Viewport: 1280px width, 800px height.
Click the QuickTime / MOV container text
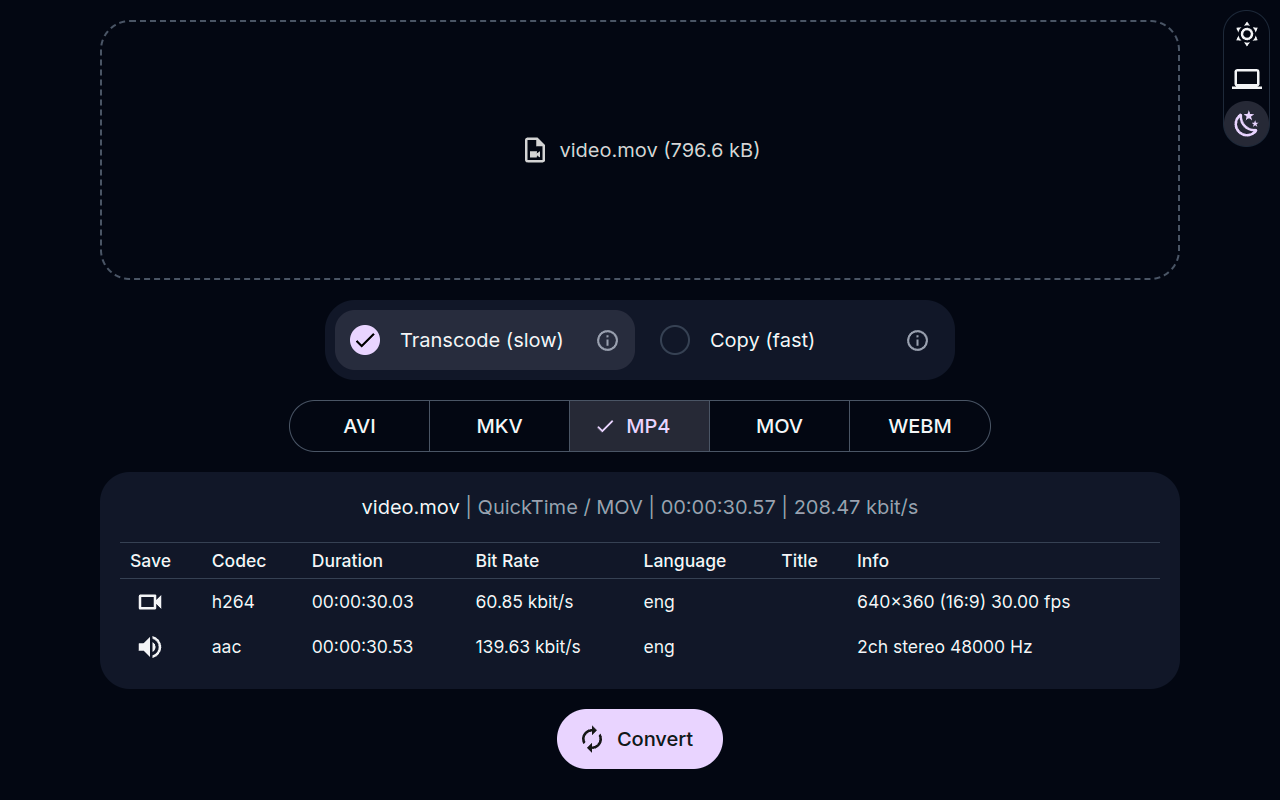560,507
